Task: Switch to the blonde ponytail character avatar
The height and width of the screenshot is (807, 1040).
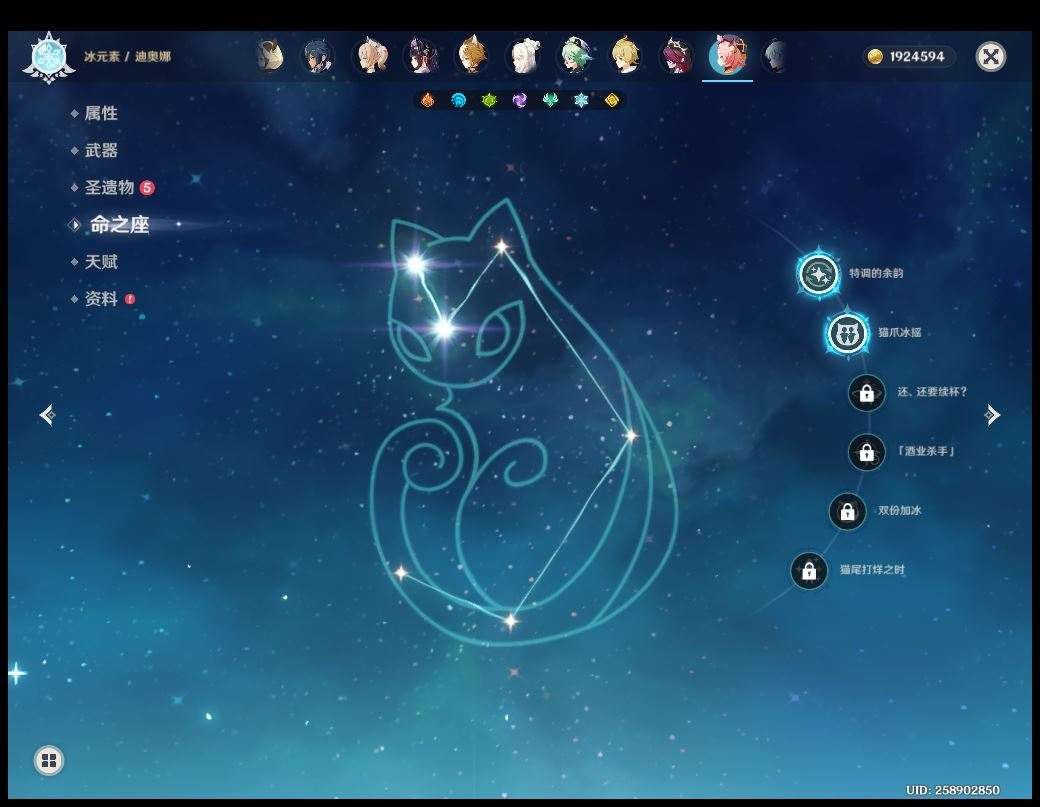Action: [371, 56]
